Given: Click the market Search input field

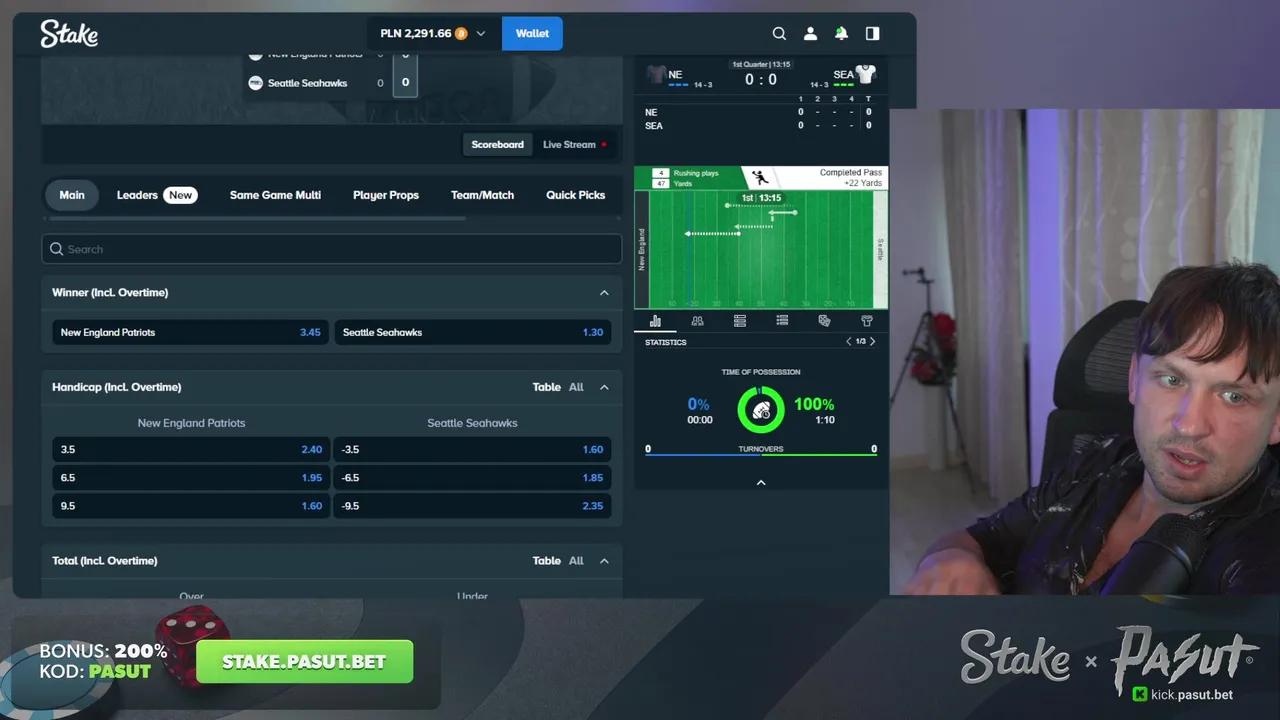Looking at the screenshot, I should point(331,249).
